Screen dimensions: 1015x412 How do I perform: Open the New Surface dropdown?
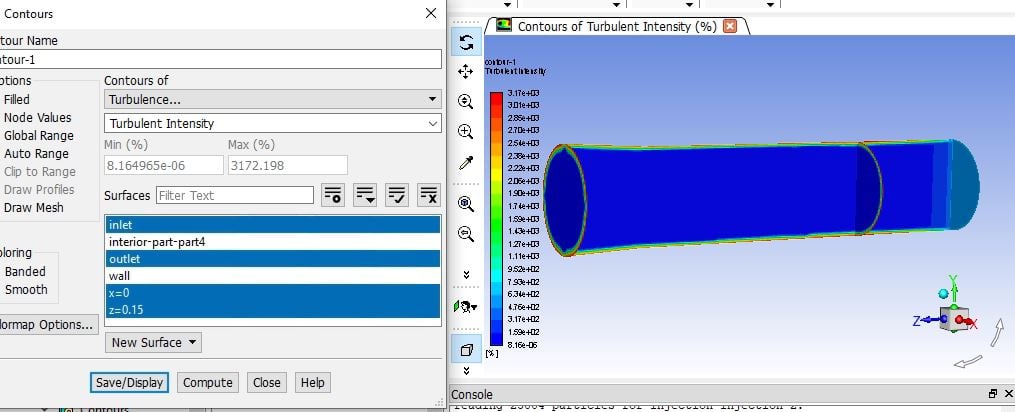tap(153, 343)
